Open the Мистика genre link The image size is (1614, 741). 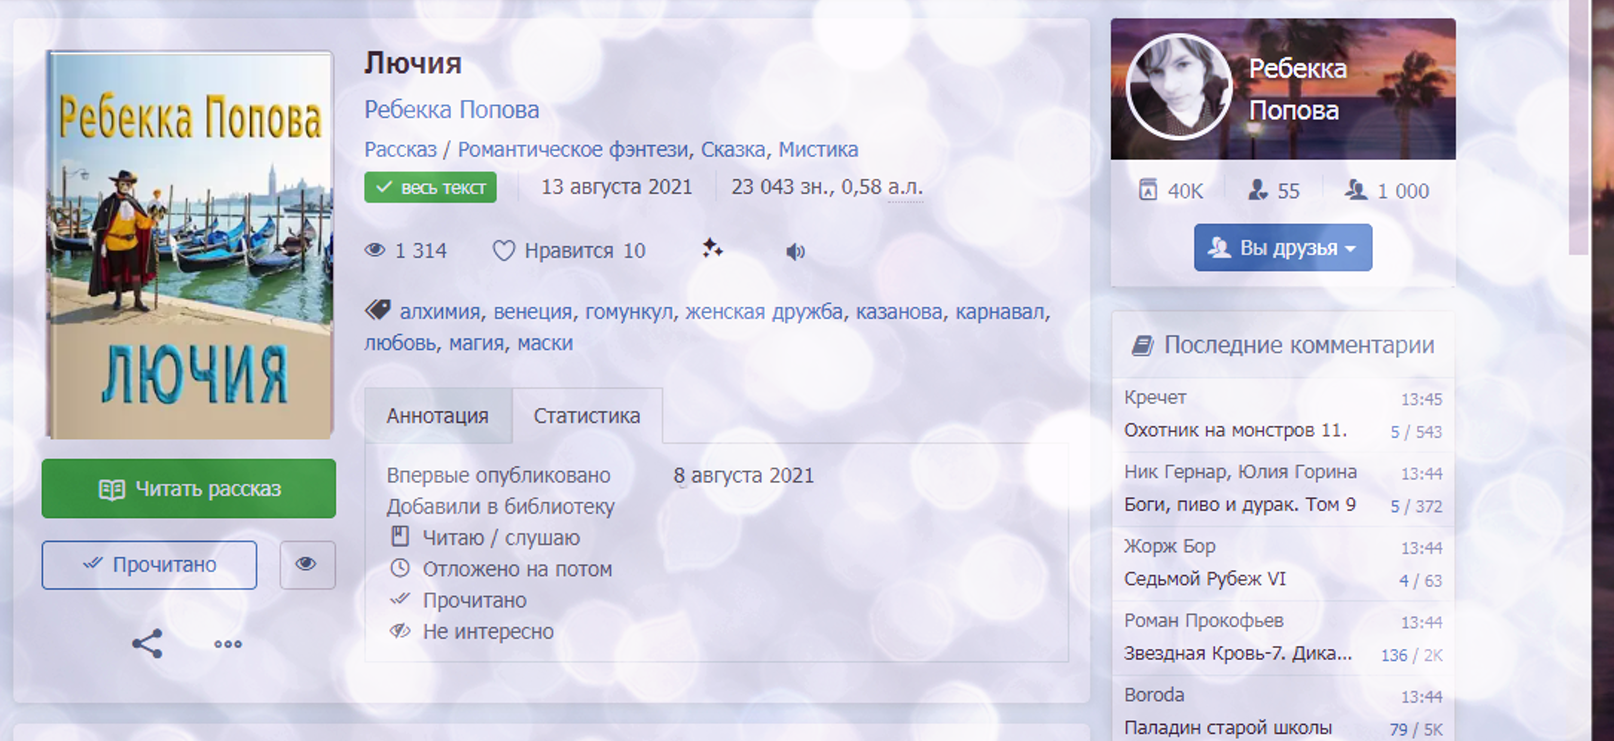pyautogui.click(x=819, y=149)
